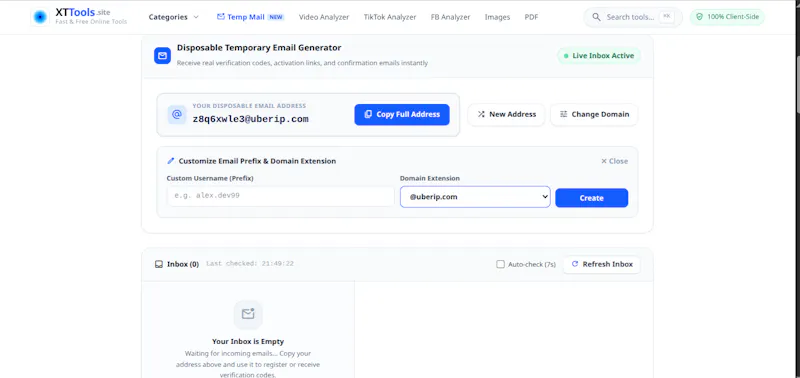Click the sliders icon on Change Domain

tap(563, 114)
